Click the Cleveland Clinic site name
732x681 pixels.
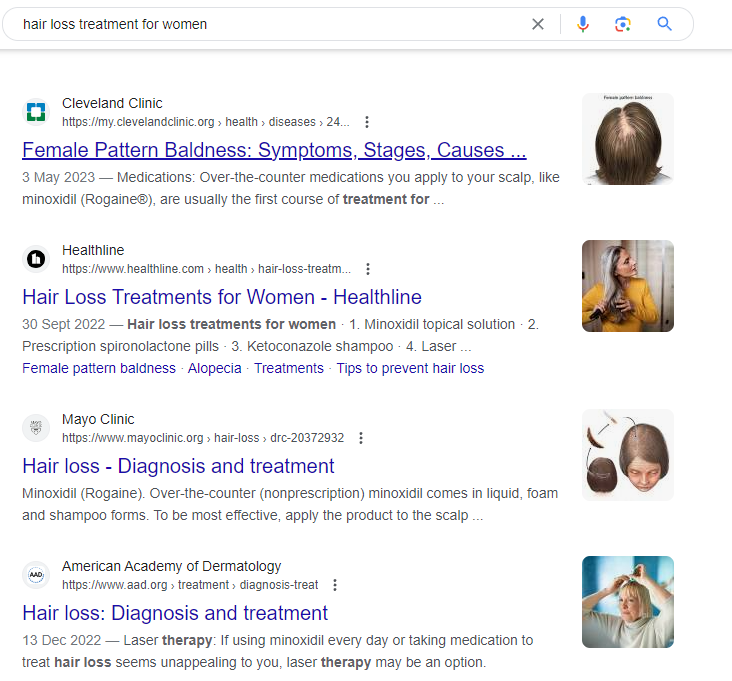[112, 103]
